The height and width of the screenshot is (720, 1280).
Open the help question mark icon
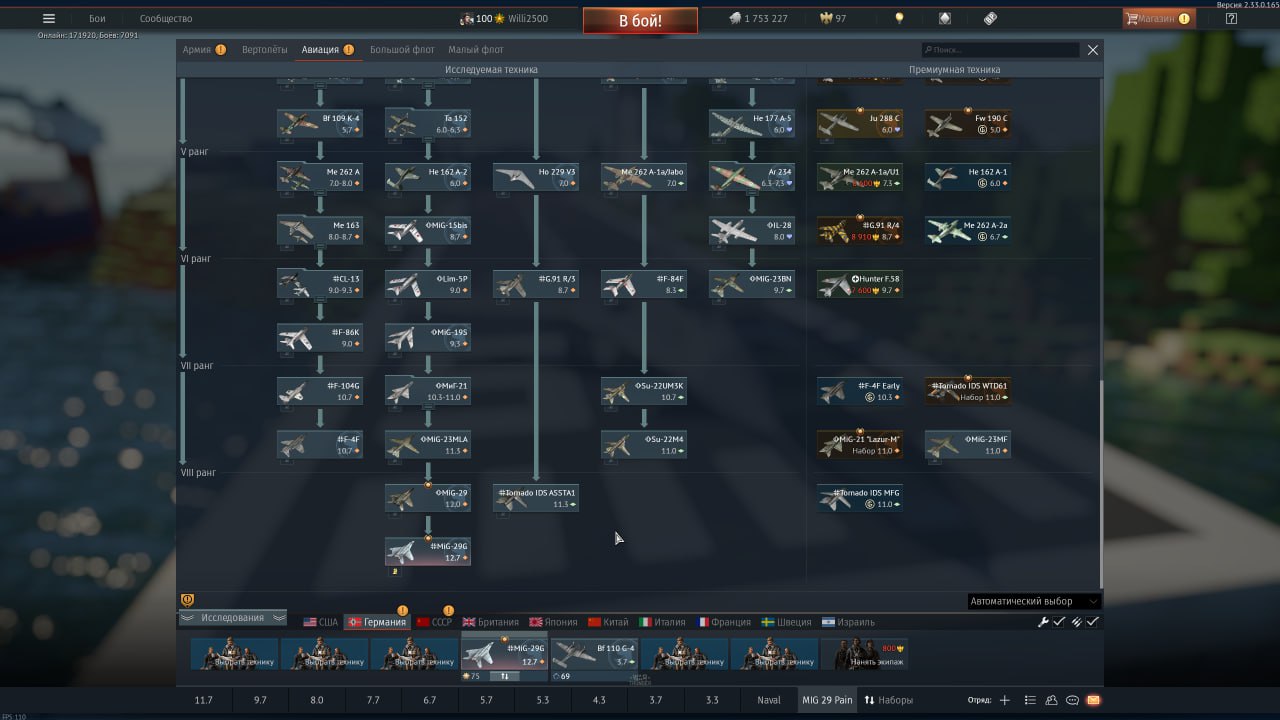pos(1231,18)
